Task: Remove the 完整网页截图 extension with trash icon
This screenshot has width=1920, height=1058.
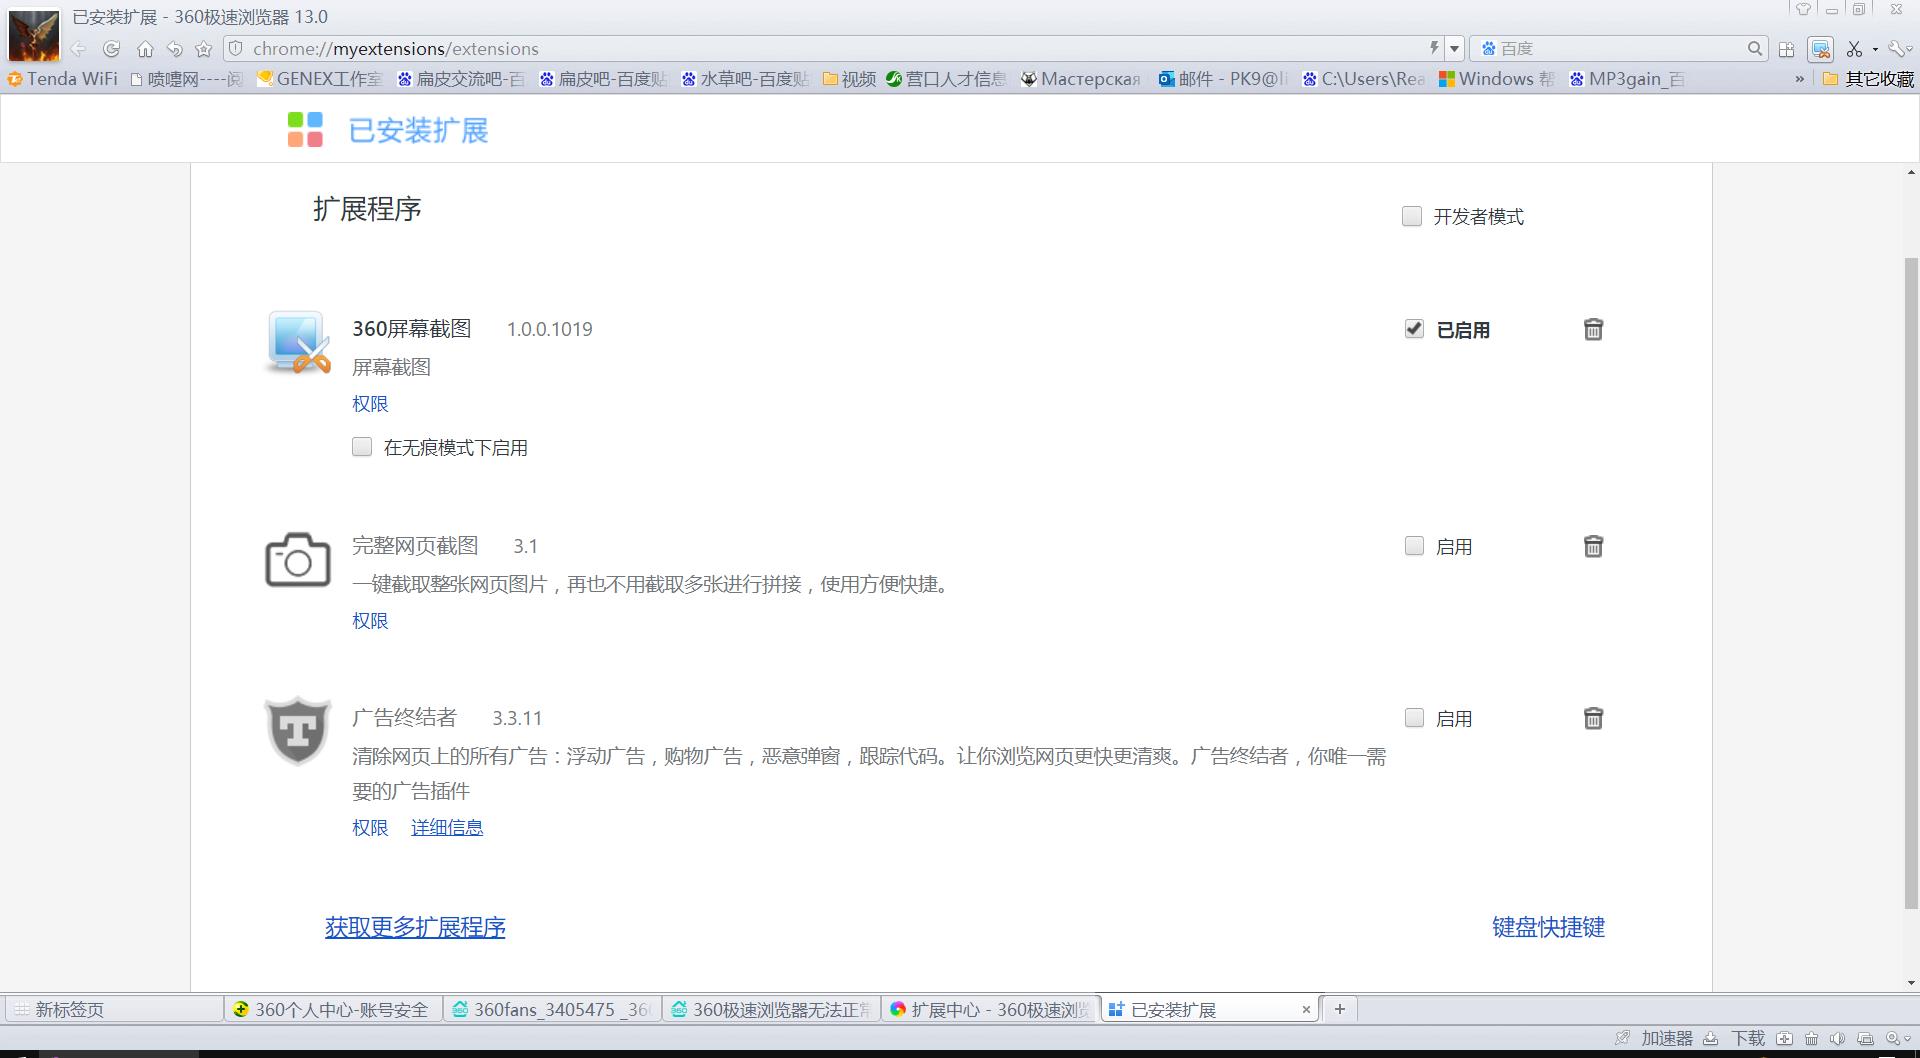Action: (1594, 546)
